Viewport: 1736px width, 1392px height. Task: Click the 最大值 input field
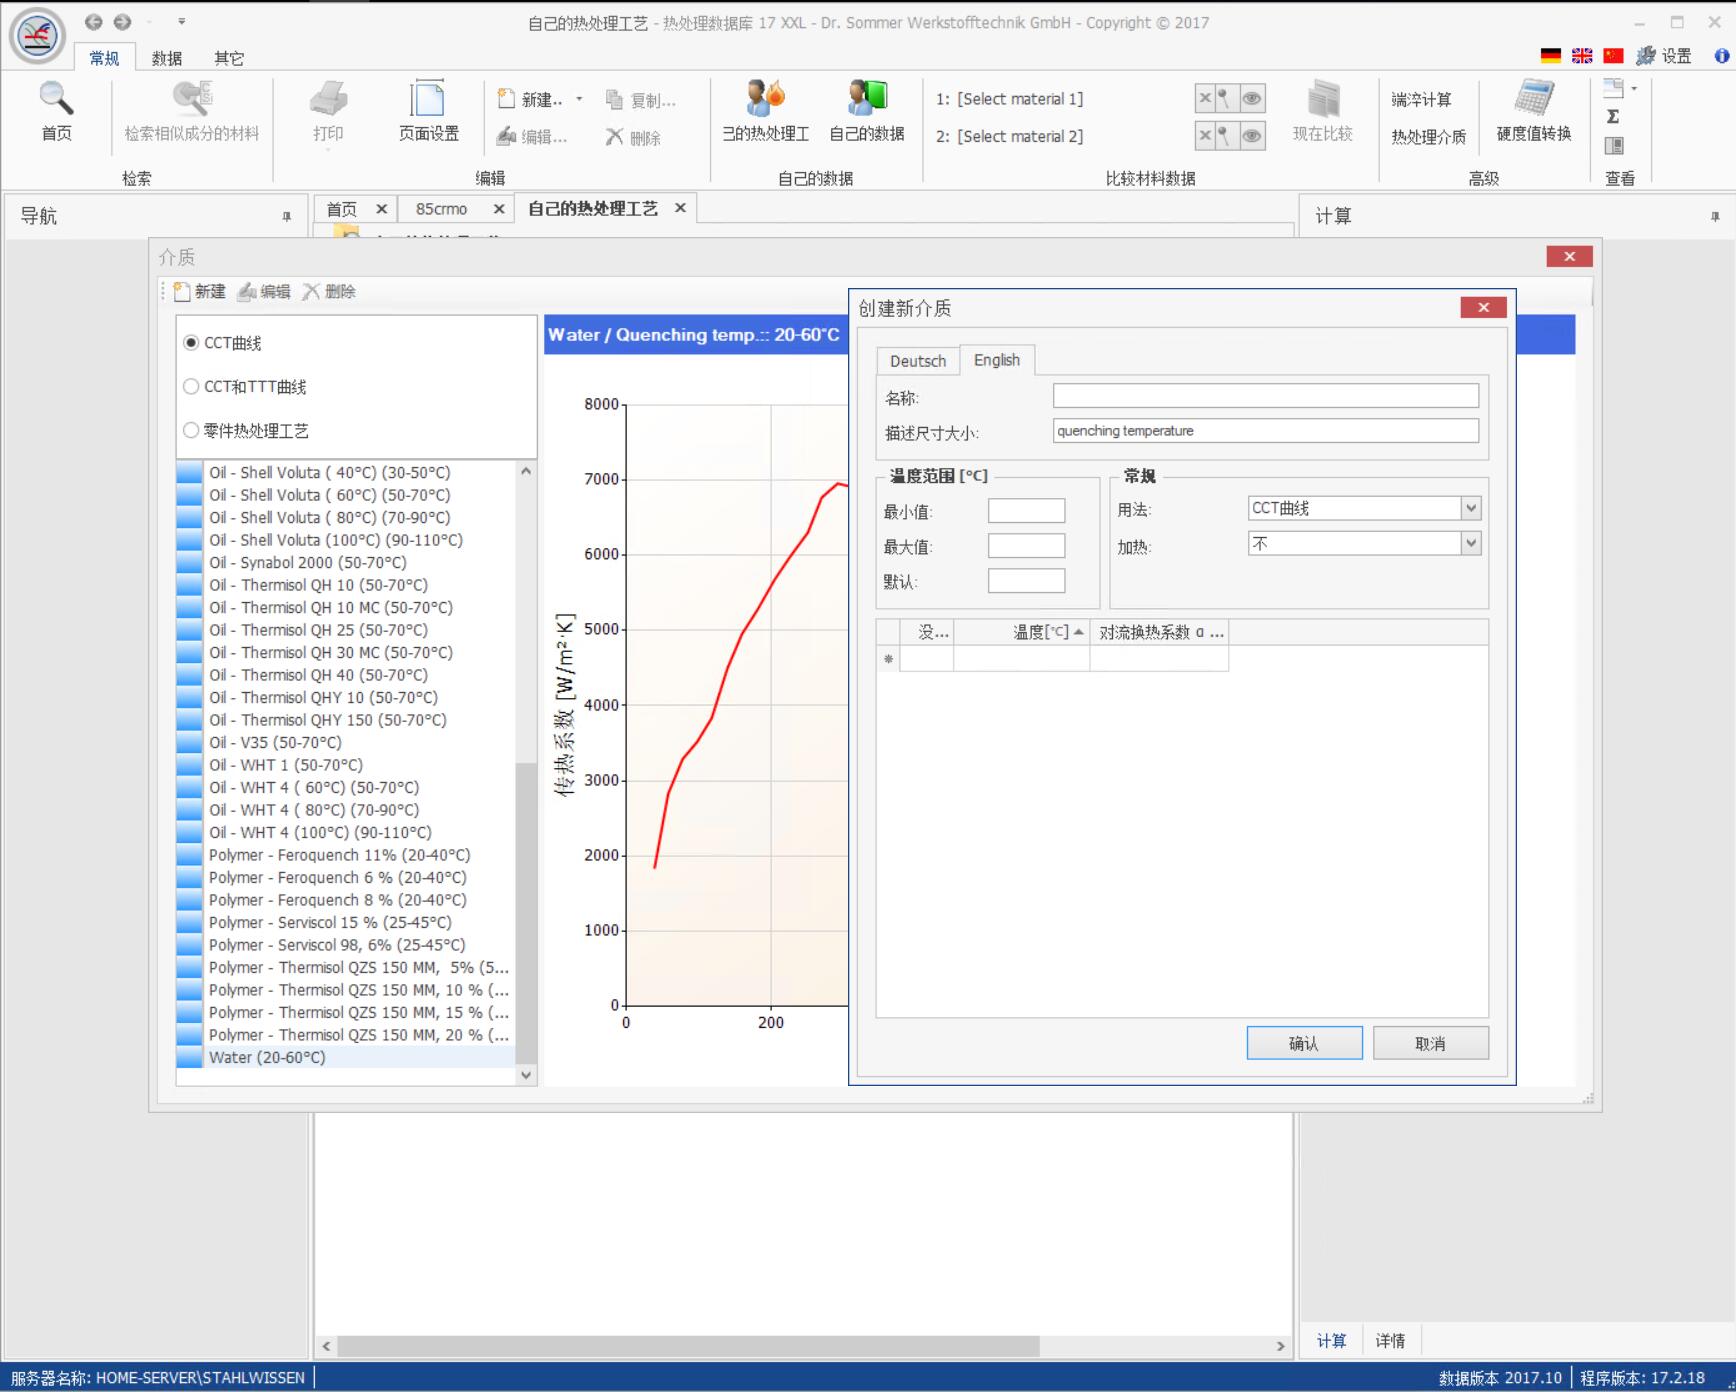[1026, 546]
